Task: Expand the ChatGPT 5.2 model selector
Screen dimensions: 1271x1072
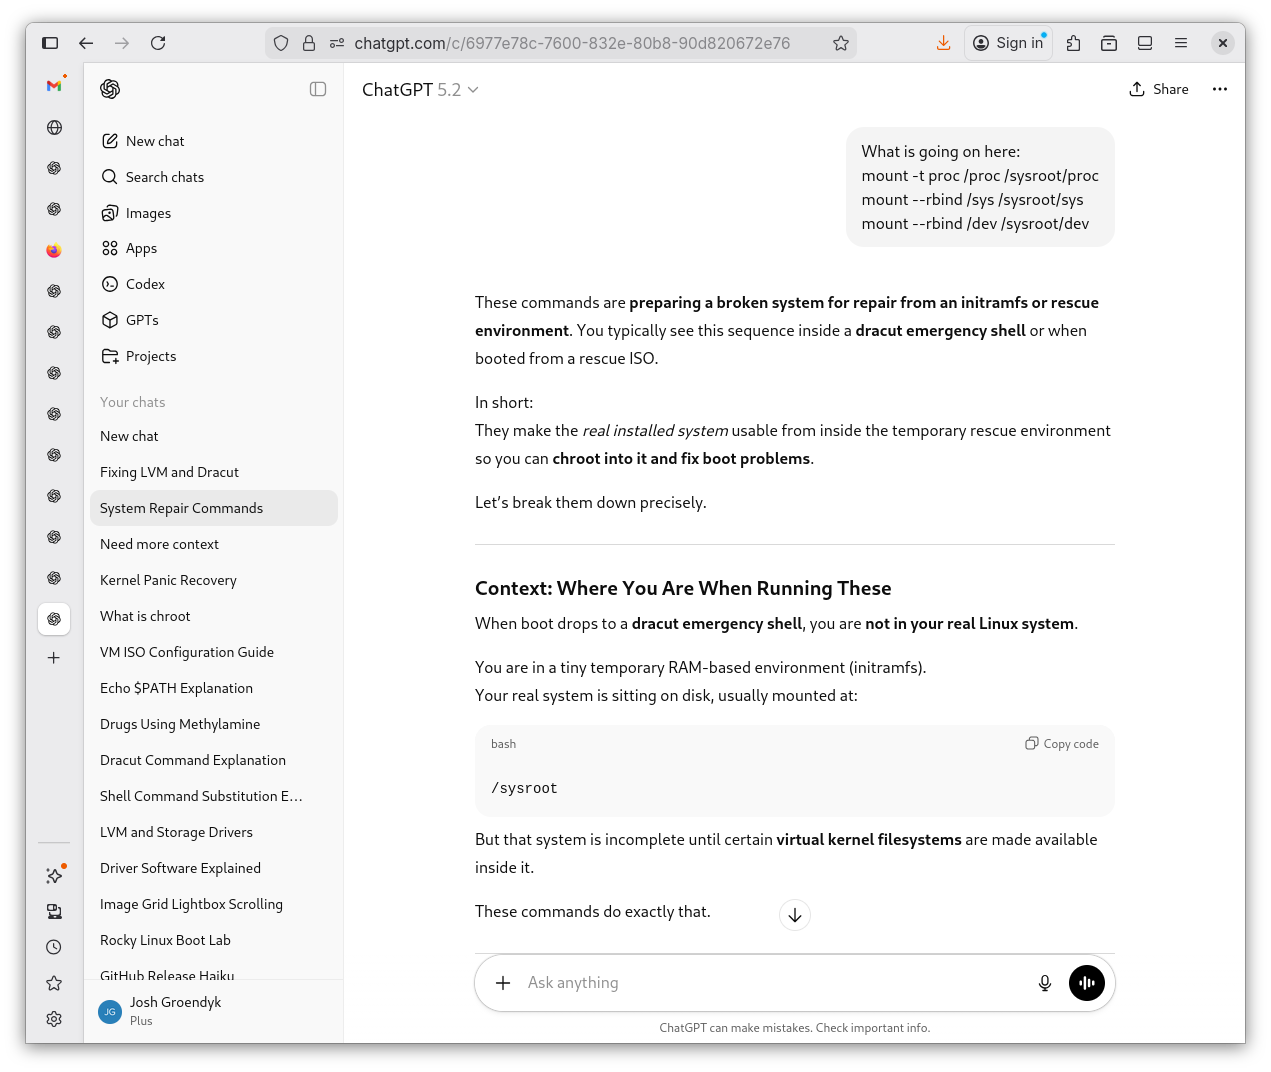Action: click(420, 90)
